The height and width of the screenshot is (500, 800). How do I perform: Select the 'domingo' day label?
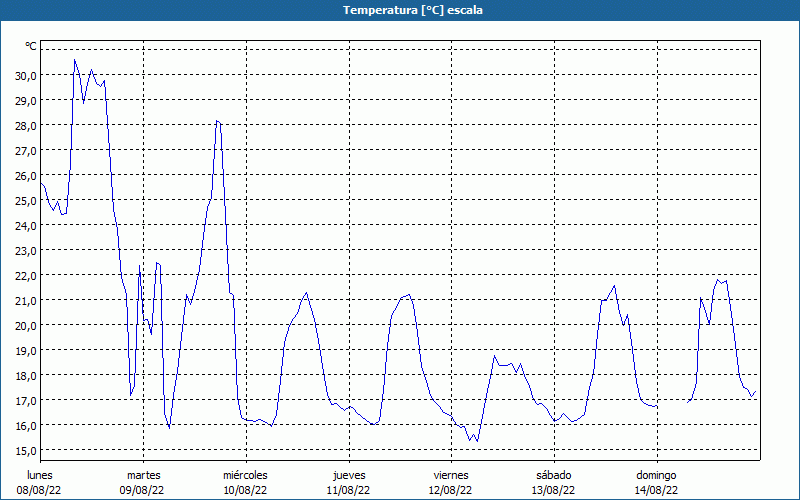[x=656, y=476]
